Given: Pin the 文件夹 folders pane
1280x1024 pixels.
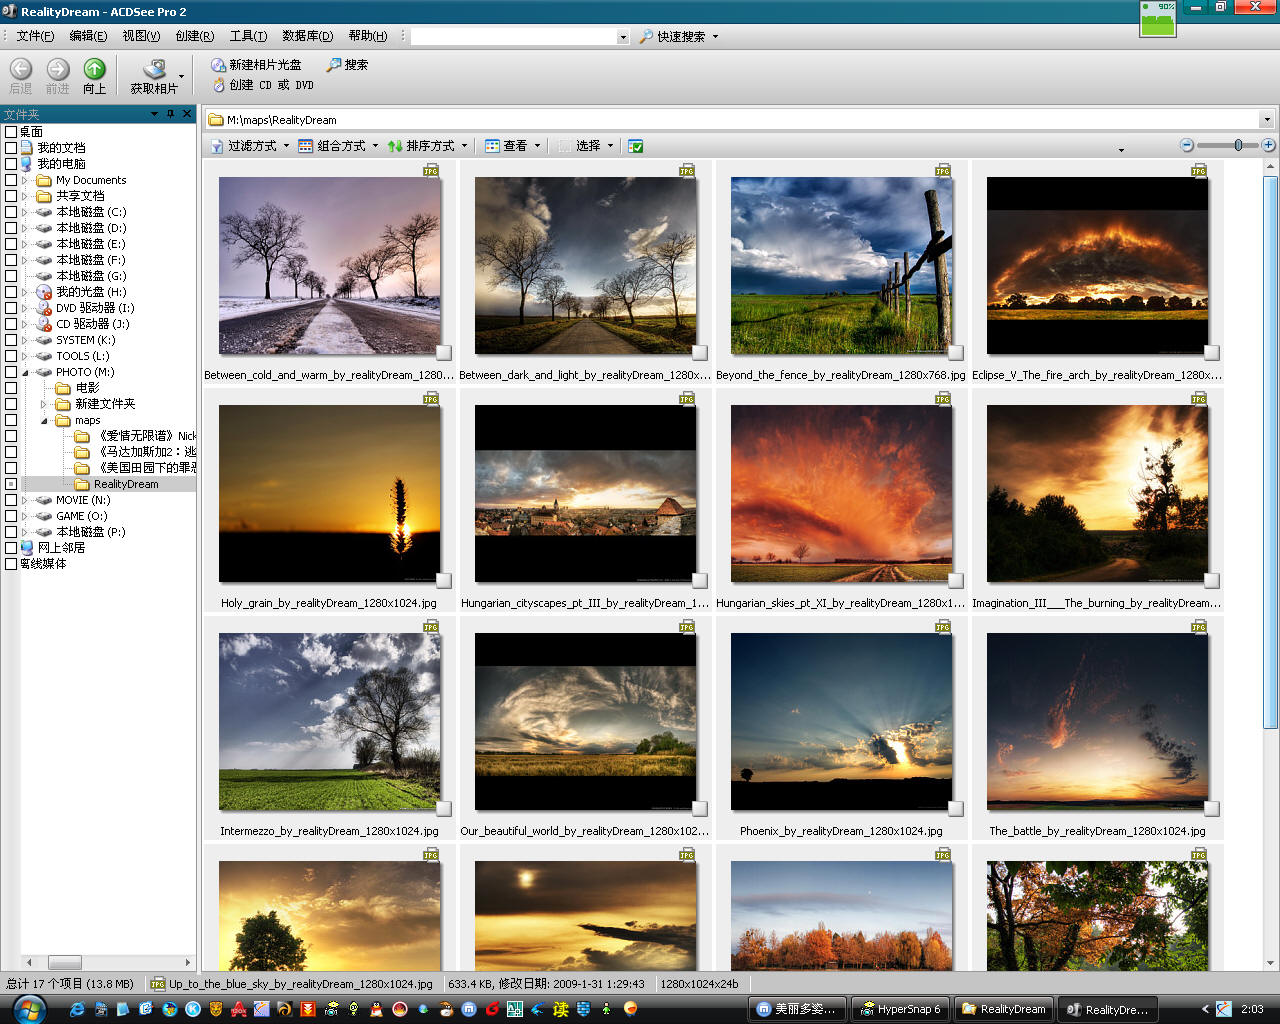Looking at the screenshot, I should tap(171, 114).
